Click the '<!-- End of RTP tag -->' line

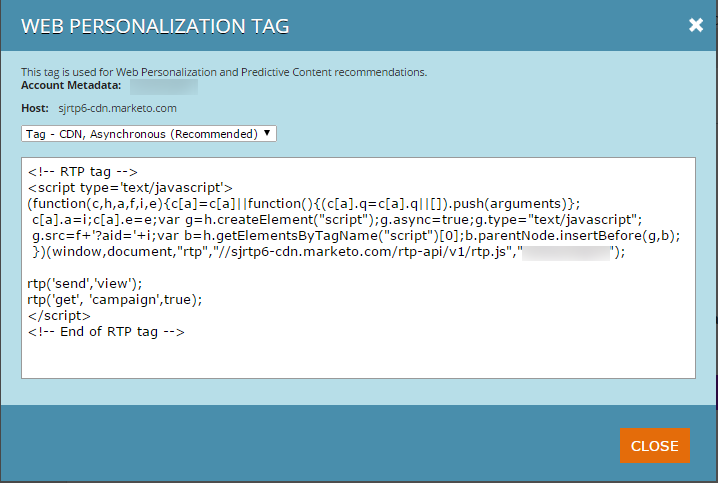tap(106, 331)
